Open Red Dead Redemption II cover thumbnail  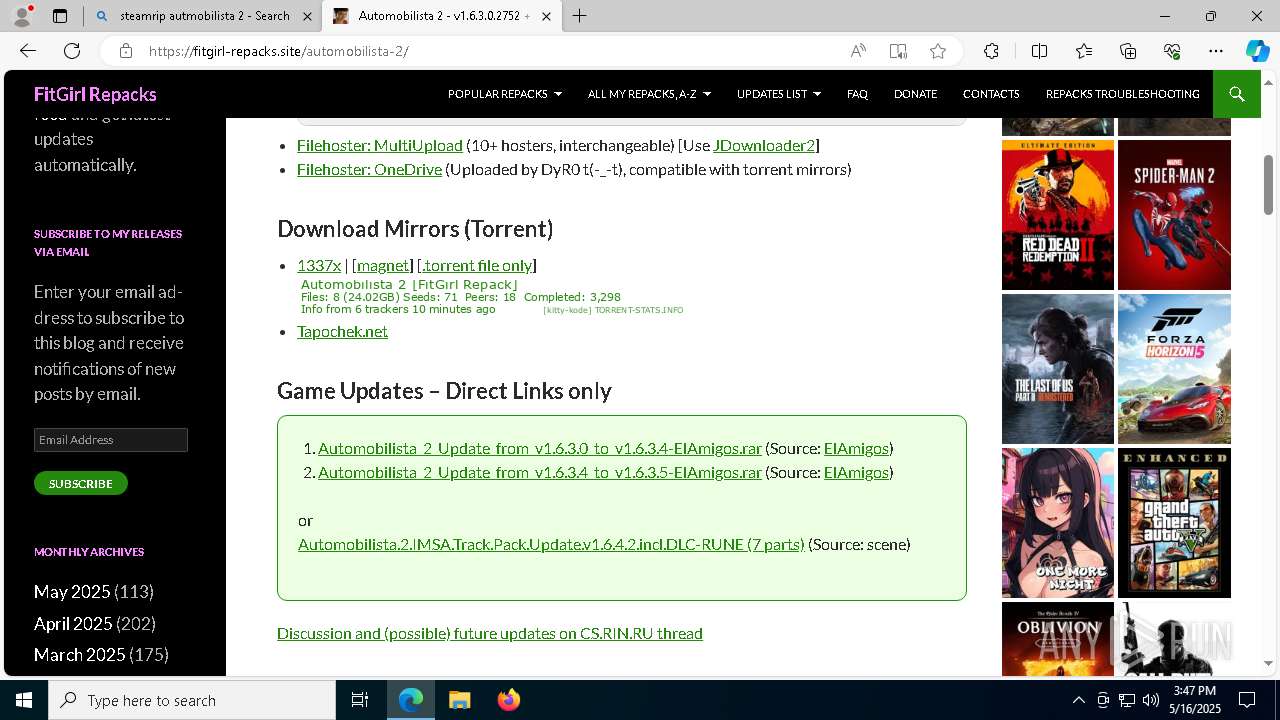tap(1058, 215)
